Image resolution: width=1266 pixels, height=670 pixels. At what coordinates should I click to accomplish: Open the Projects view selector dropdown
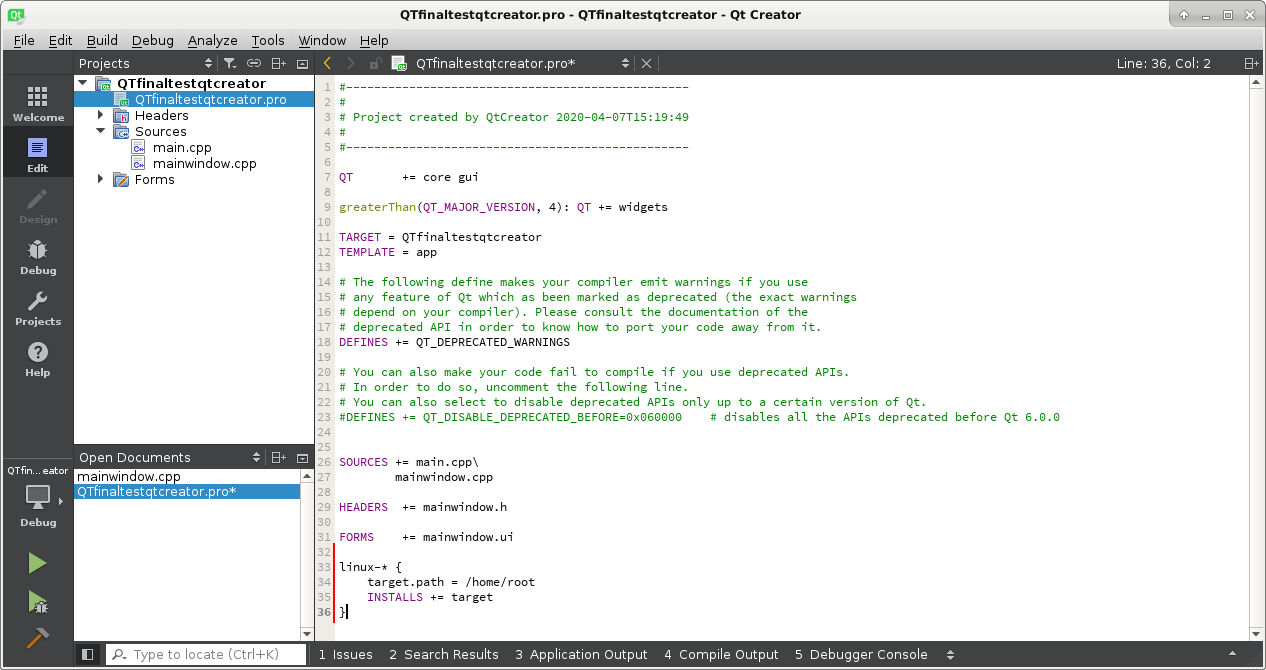click(x=144, y=63)
